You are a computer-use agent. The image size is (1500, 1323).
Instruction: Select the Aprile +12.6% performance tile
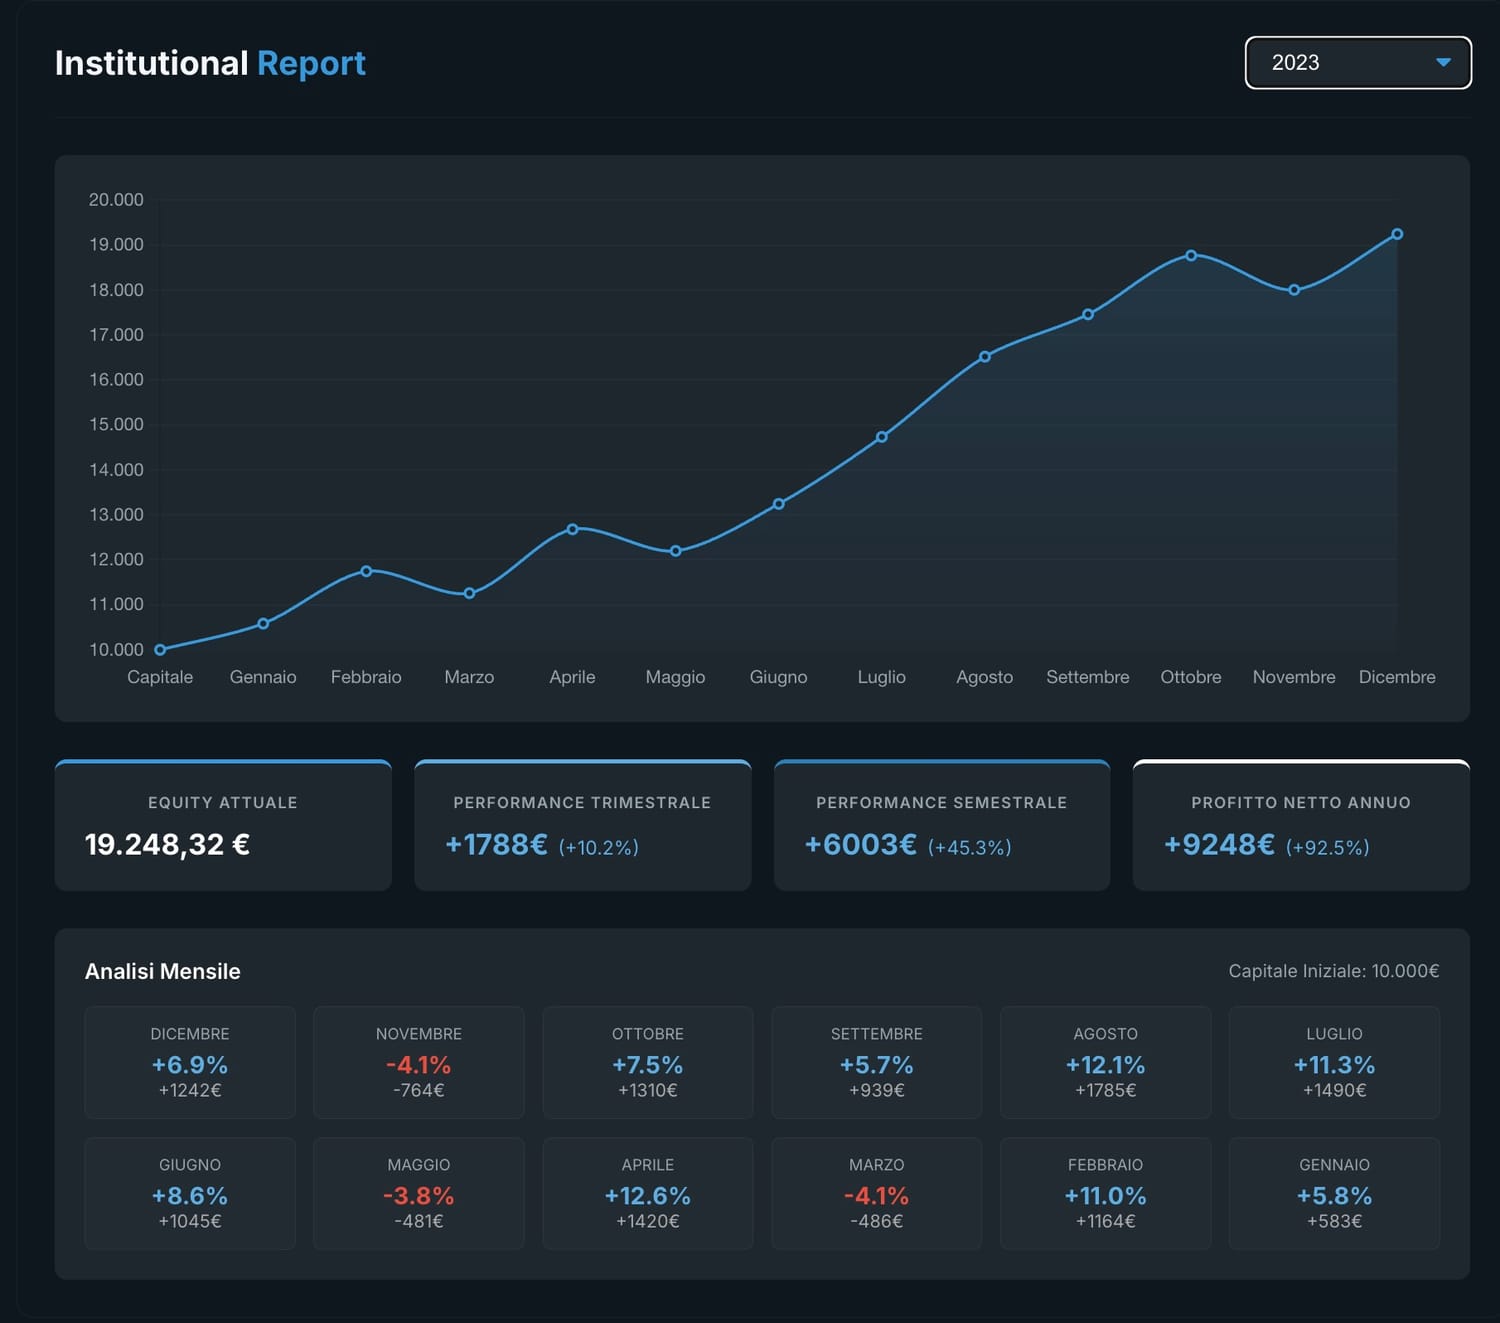click(x=648, y=1193)
